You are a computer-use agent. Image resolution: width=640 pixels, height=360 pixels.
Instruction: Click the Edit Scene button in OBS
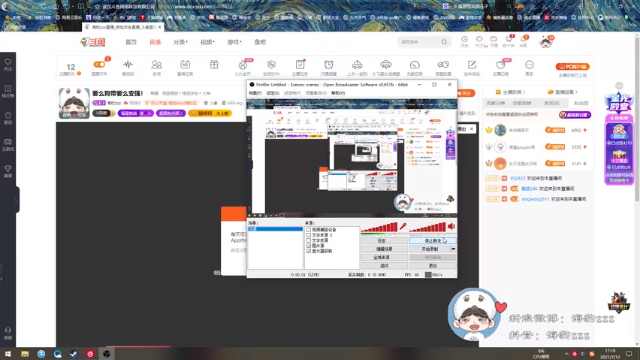[384, 249]
